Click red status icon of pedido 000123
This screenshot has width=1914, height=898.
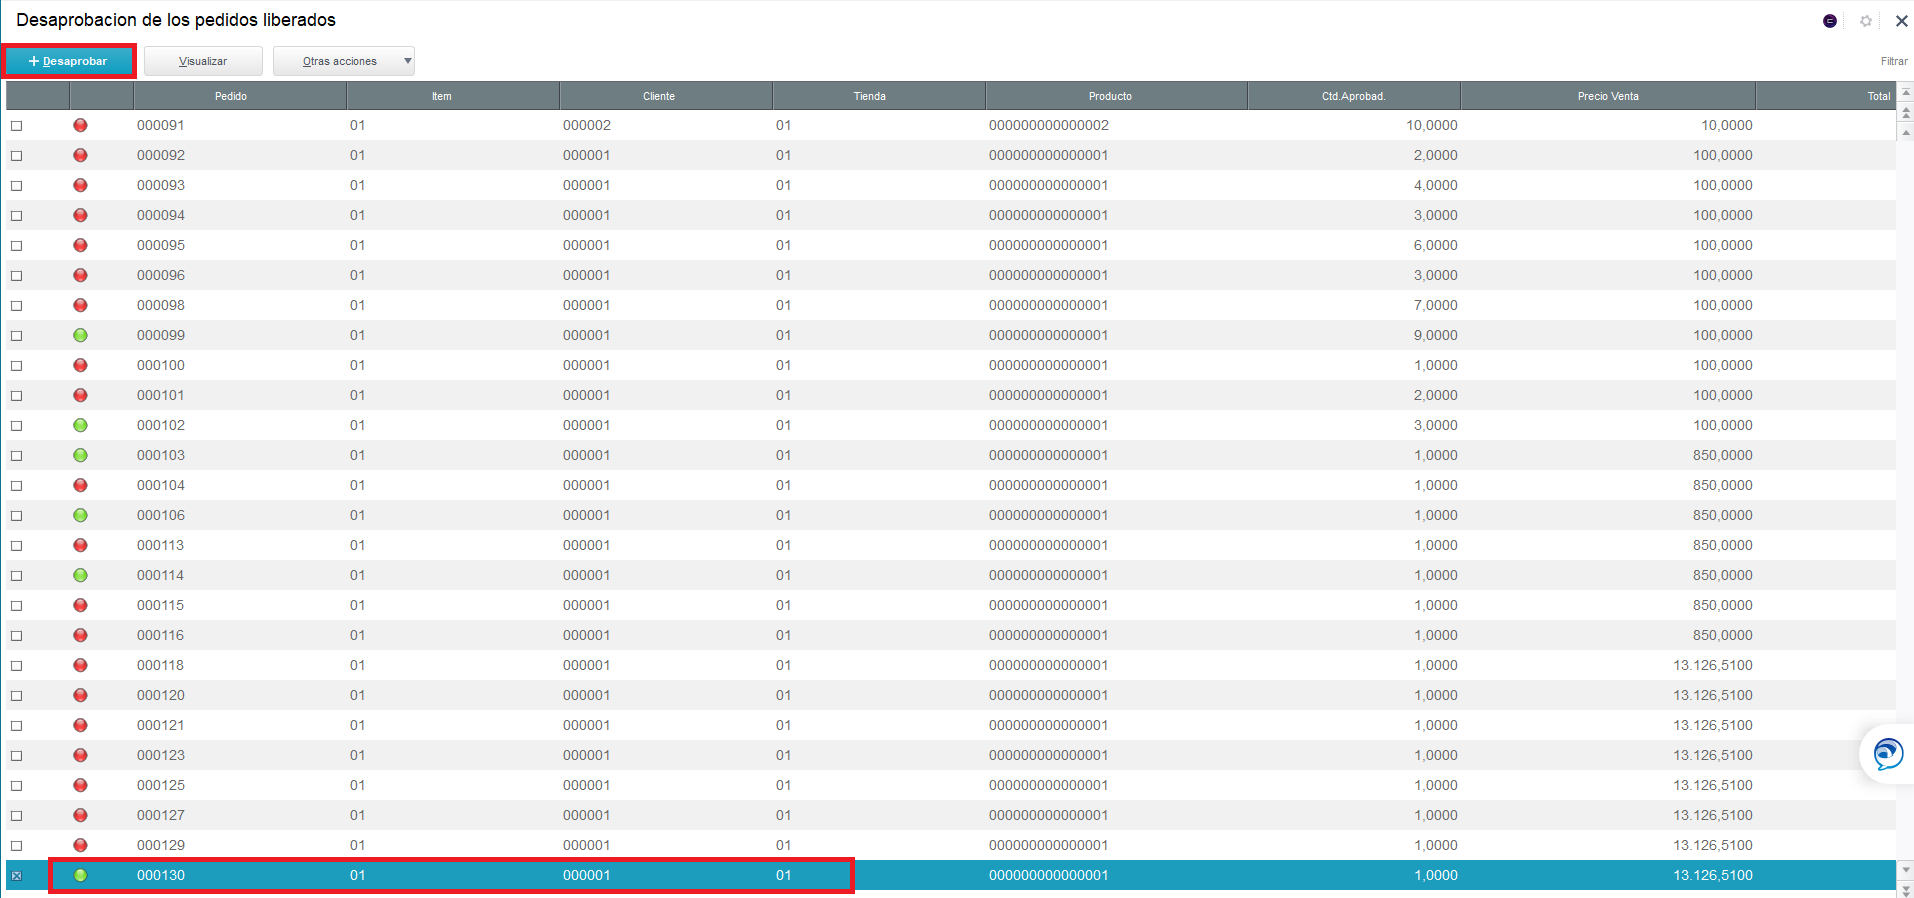click(80, 755)
